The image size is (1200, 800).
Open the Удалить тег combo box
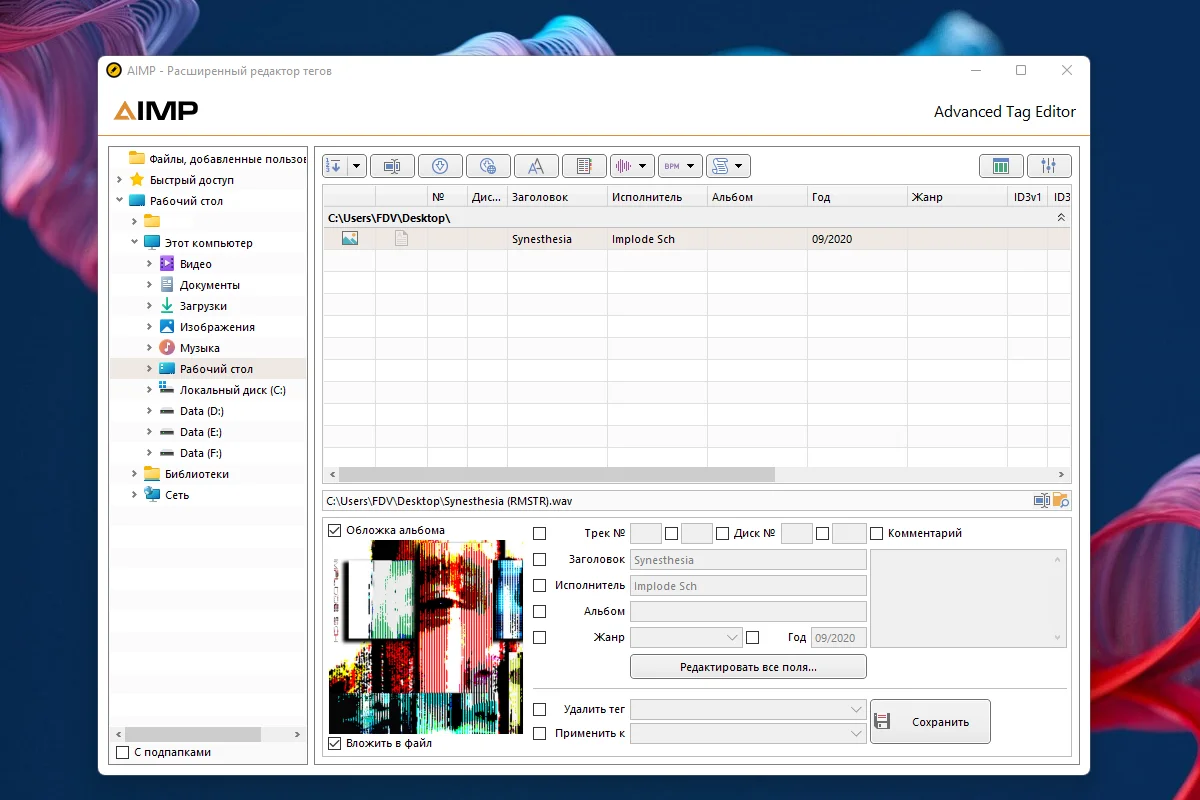pyautogui.click(x=748, y=709)
